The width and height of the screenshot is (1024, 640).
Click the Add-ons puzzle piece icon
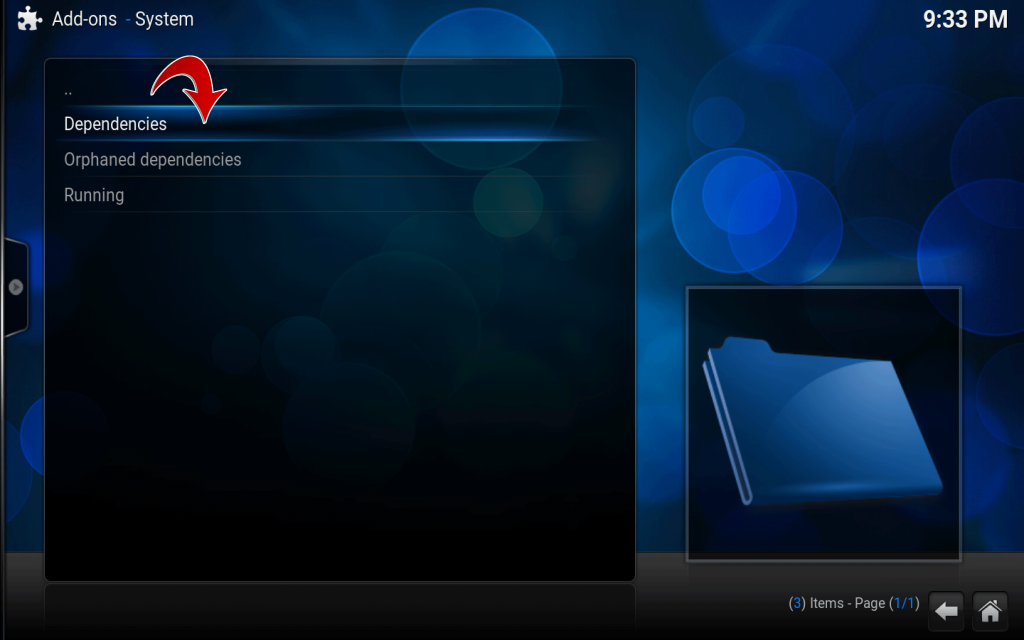(x=29, y=19)
